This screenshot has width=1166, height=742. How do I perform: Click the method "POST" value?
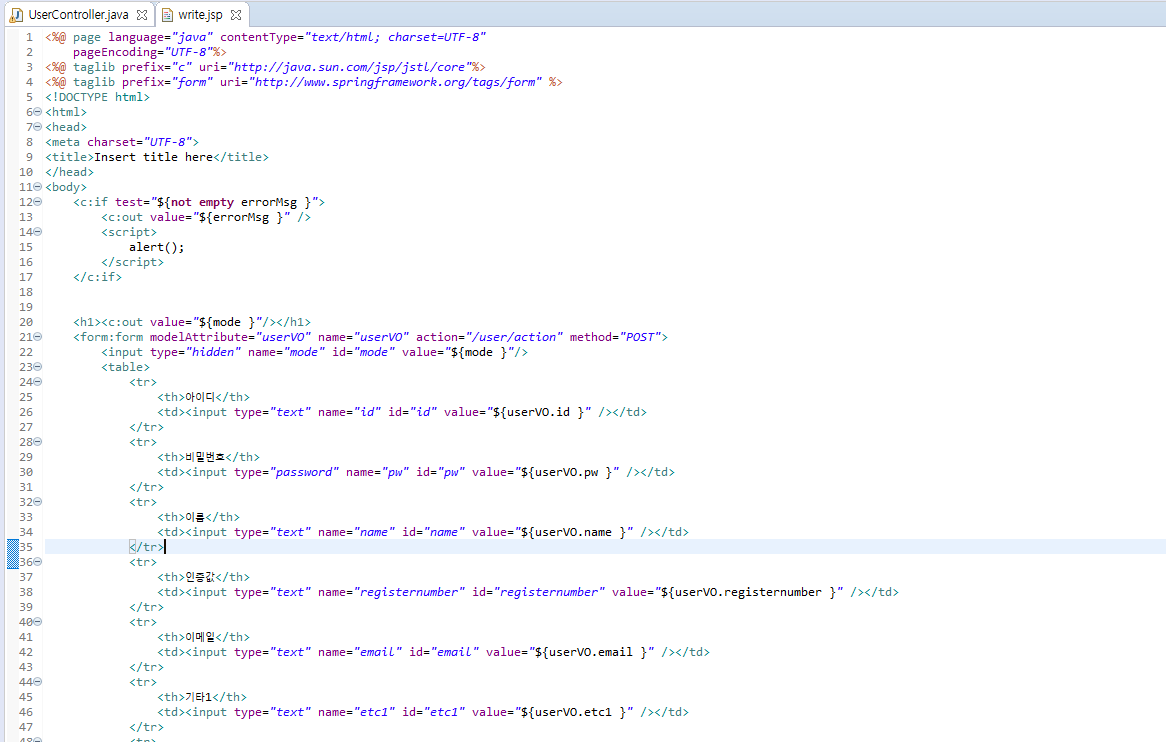pos(640,337)
